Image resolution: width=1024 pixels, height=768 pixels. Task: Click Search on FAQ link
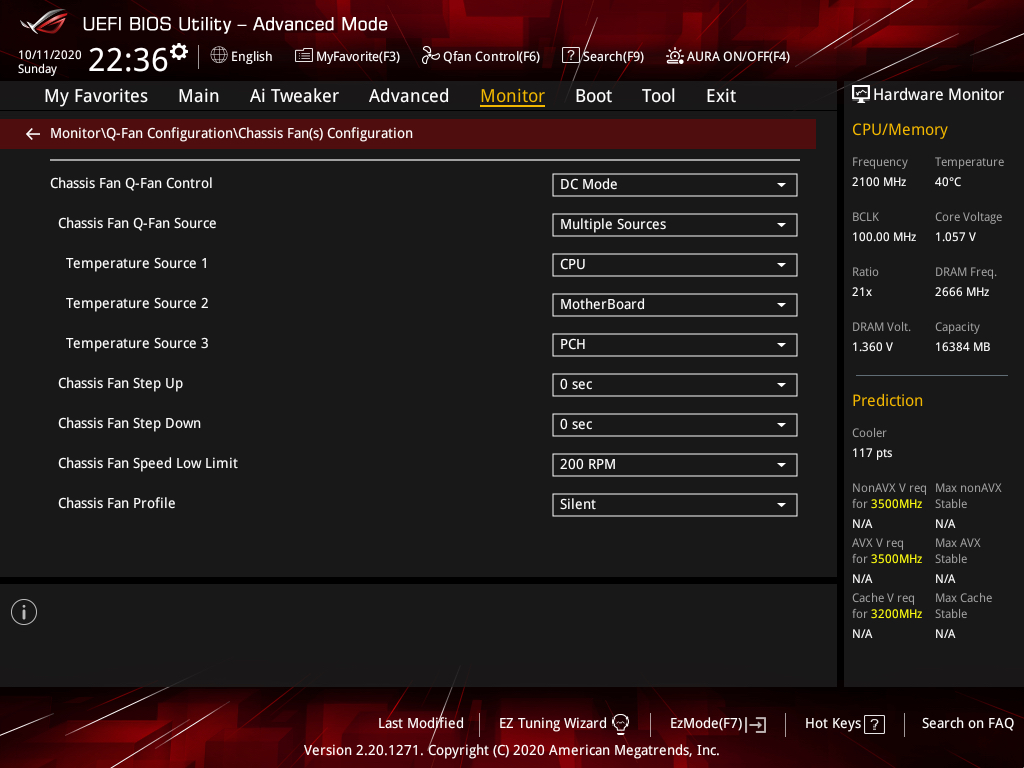[967, 724]
